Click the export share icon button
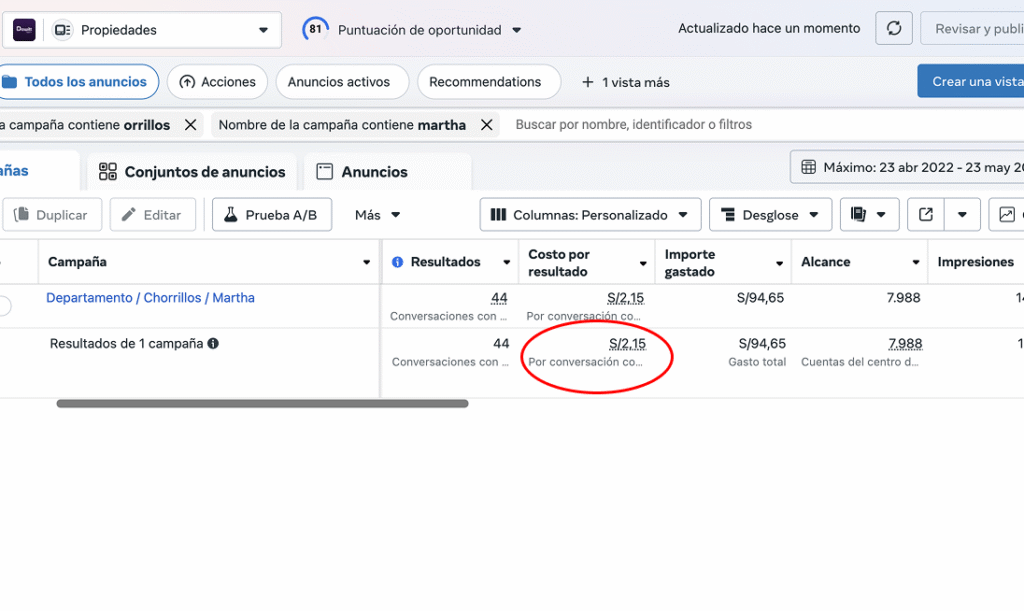The image size is (1024, 611). [x=925, y=215]
